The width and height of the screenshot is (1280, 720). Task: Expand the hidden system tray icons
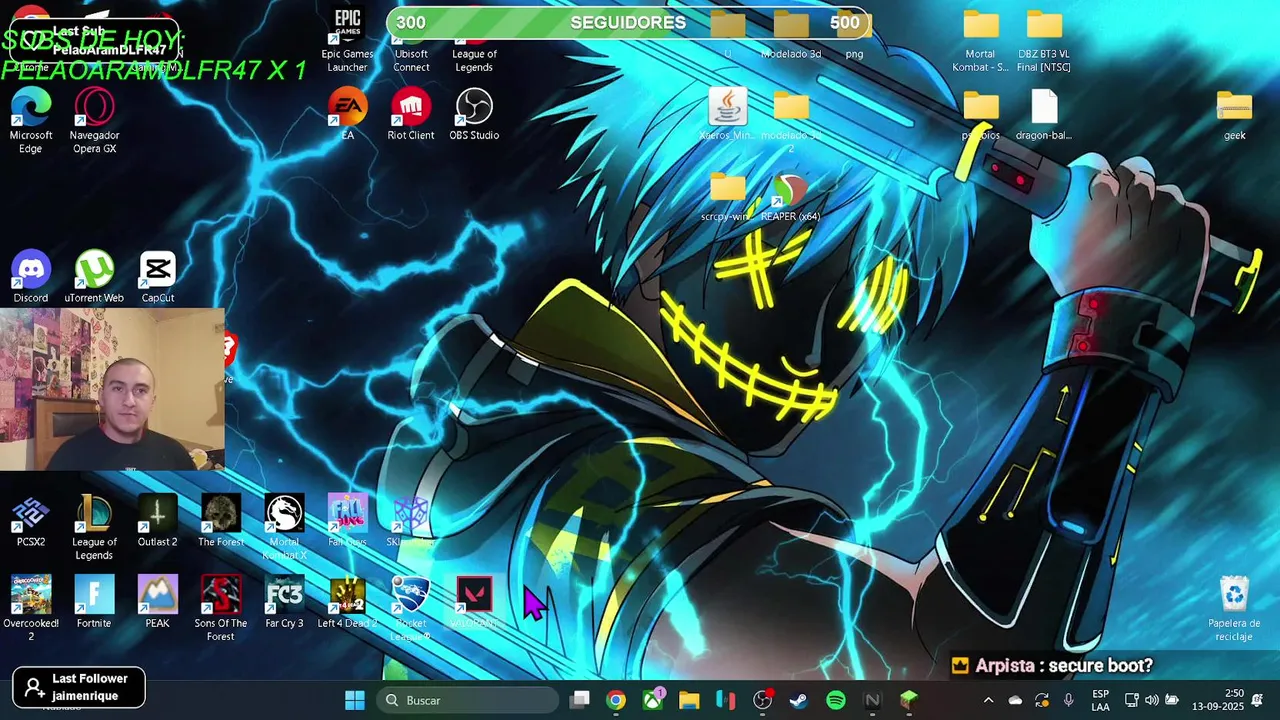coord(988,700)
